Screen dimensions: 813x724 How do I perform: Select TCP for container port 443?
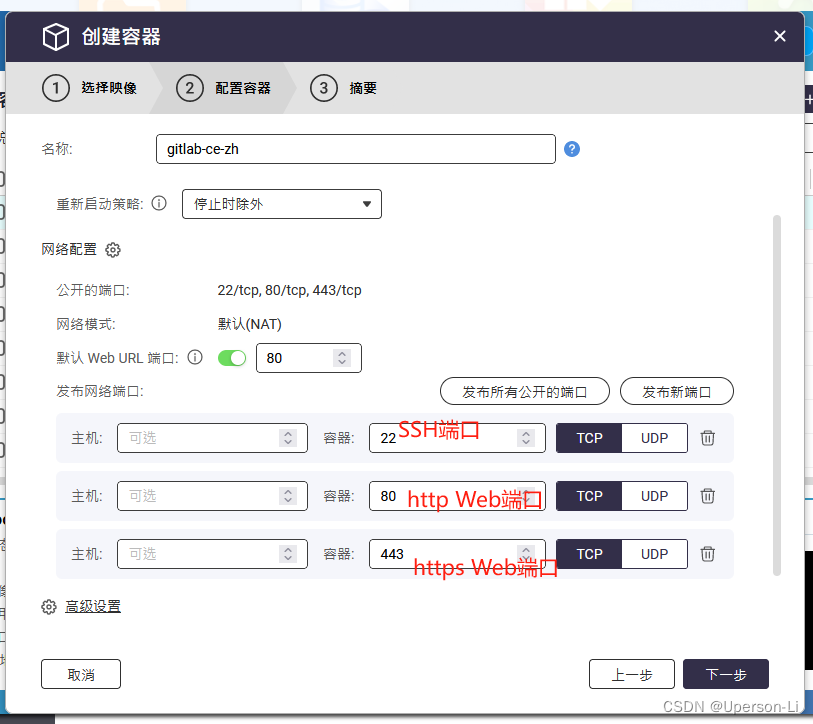click(x=589, y=554)
